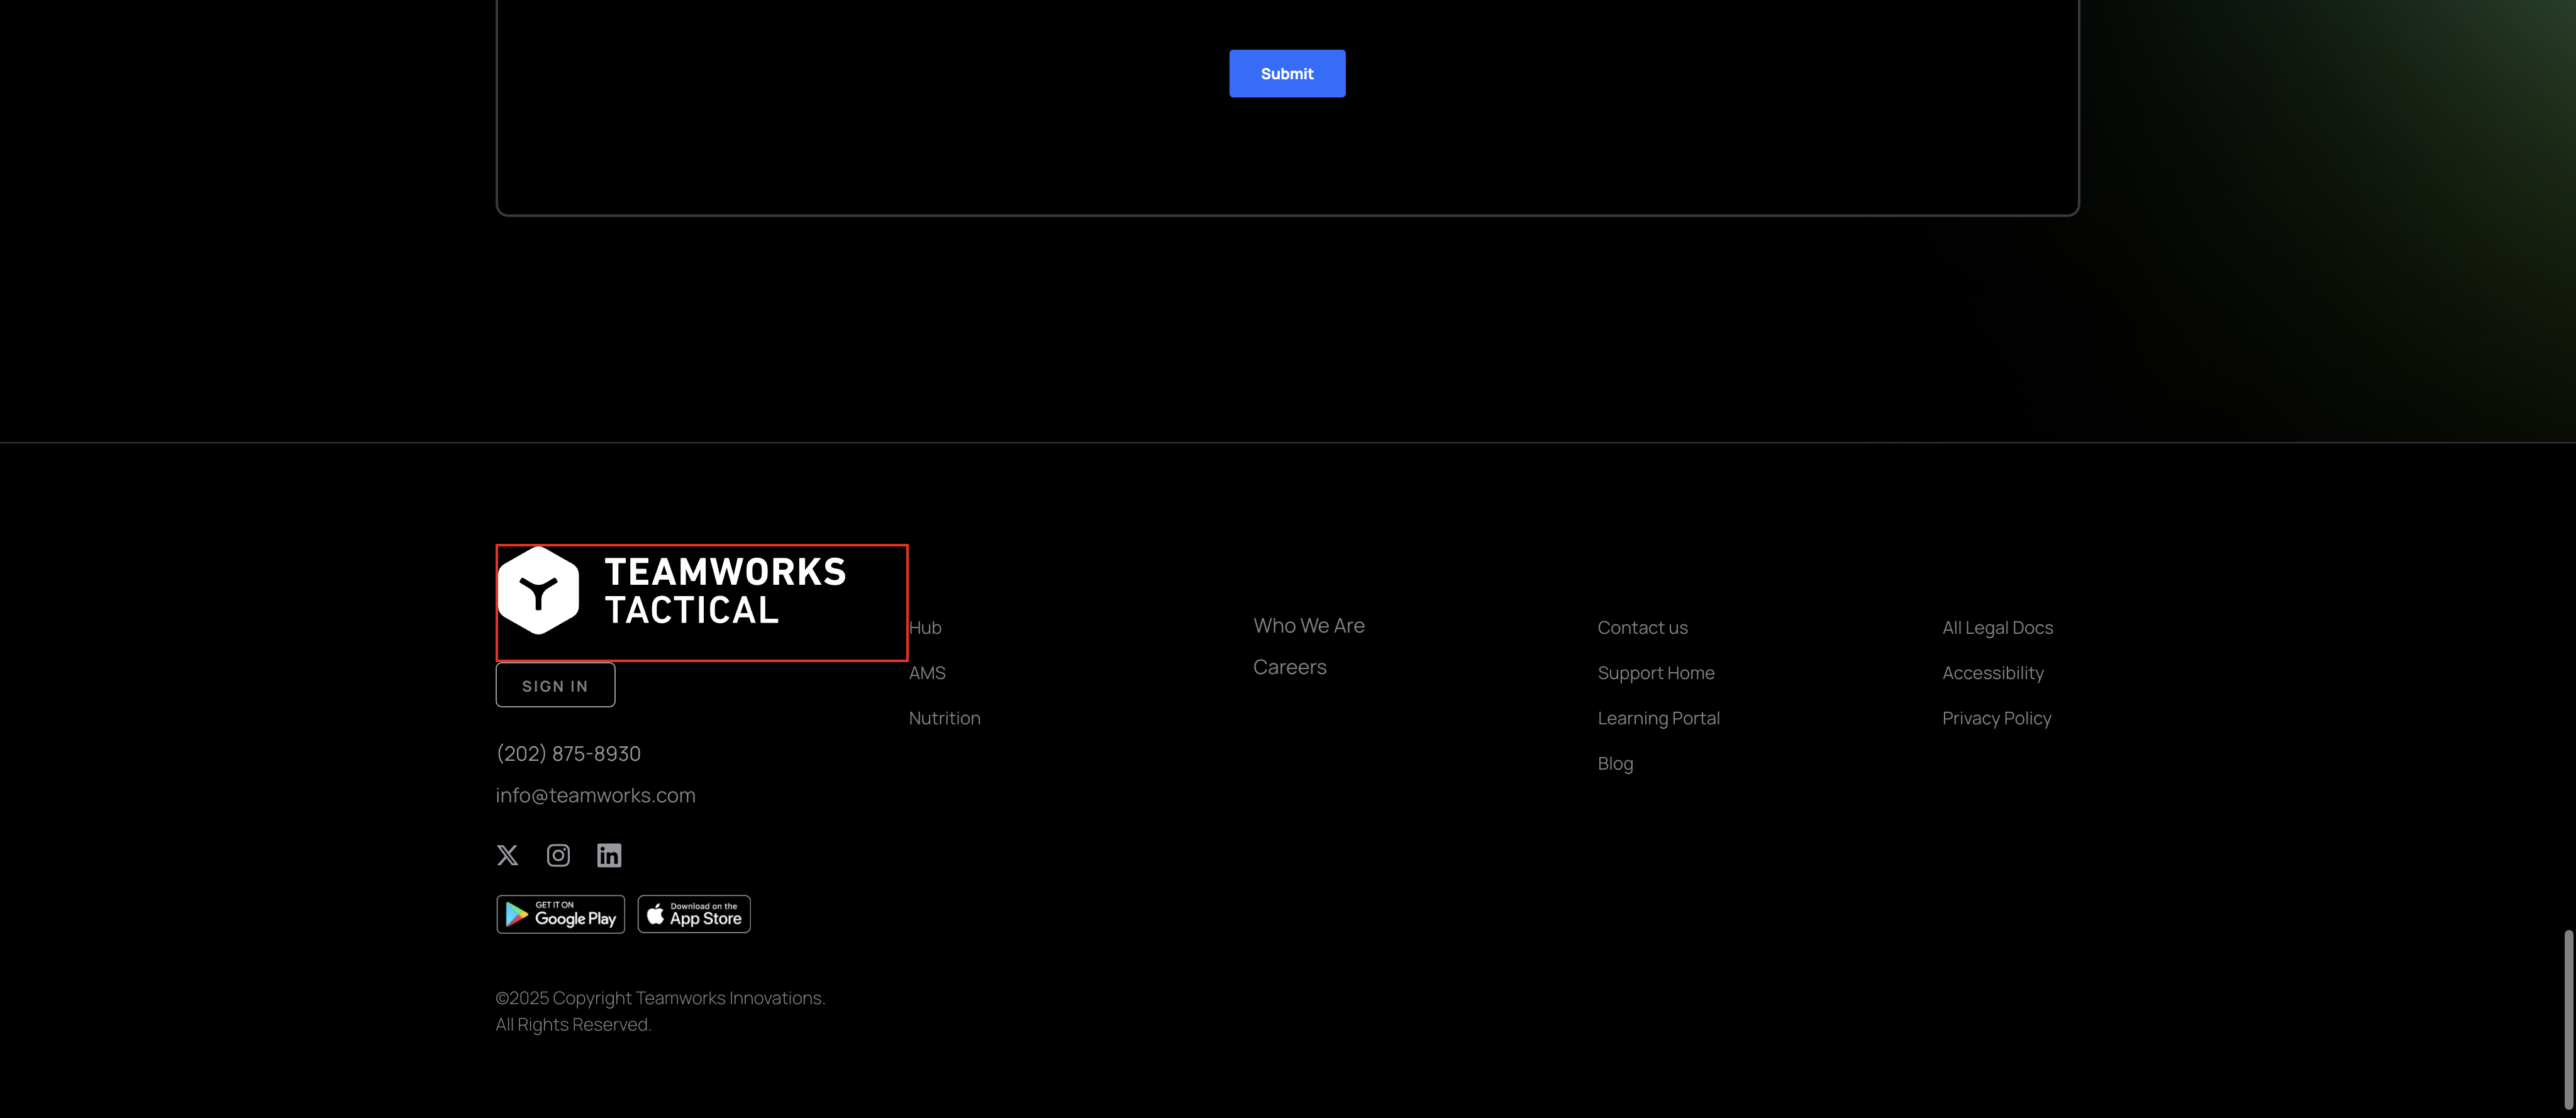Go to the Nutrition link

tap(944, 718)
